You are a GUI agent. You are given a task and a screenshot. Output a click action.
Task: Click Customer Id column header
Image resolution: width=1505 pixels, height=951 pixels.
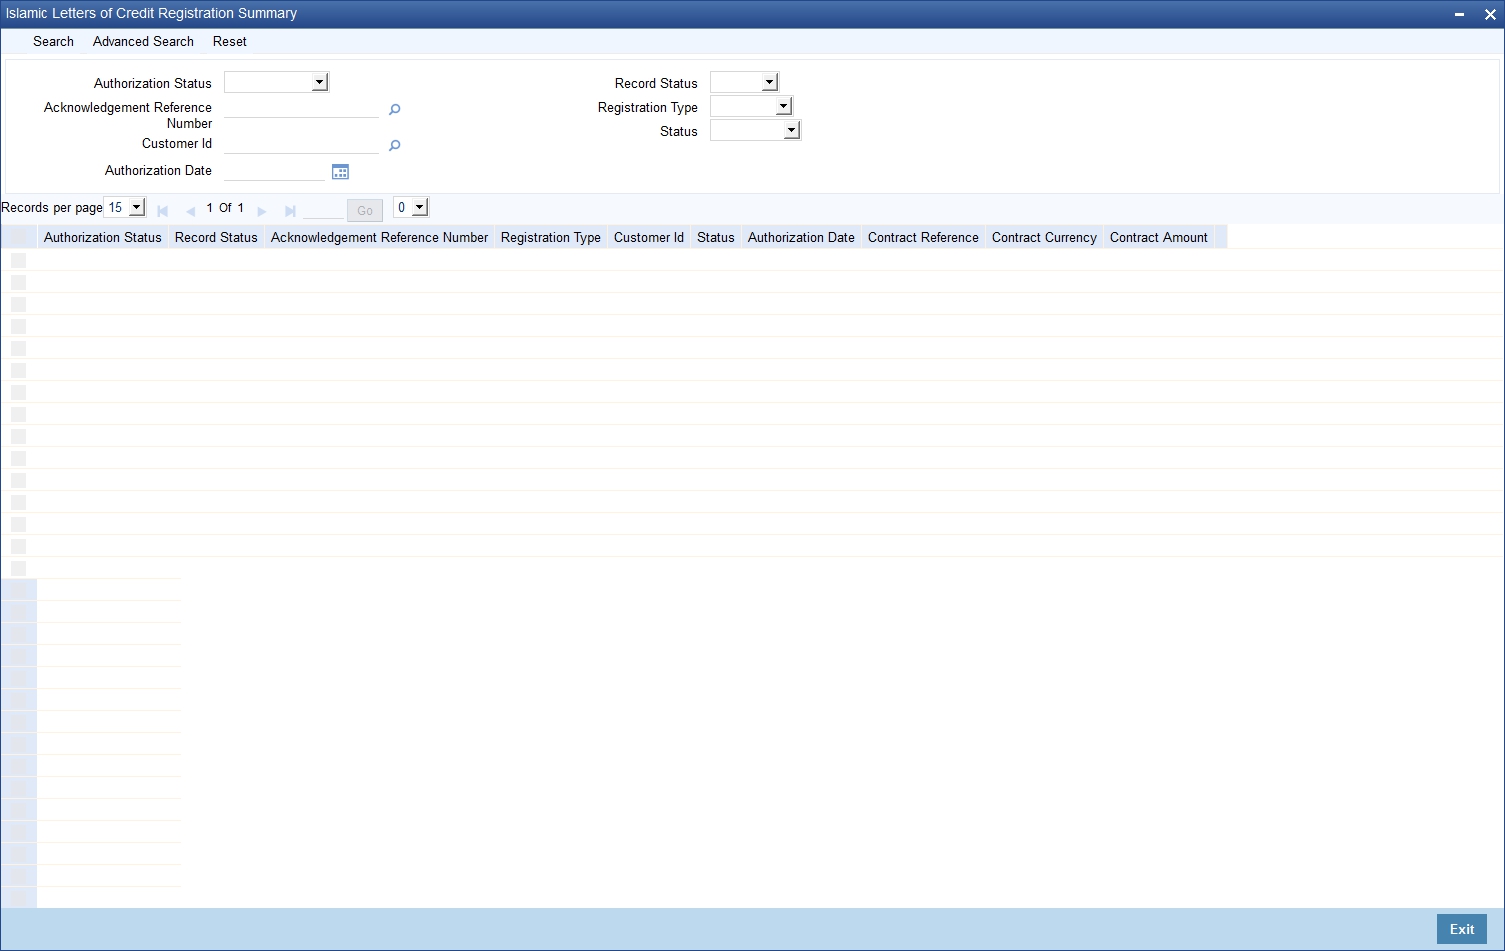point(649,237)
